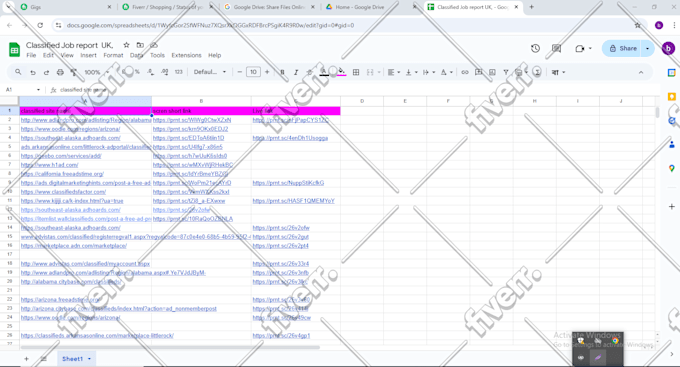Toggle strikethrough formatting
680x367 pixels.
pyautogui.click(x=309, y=72)
